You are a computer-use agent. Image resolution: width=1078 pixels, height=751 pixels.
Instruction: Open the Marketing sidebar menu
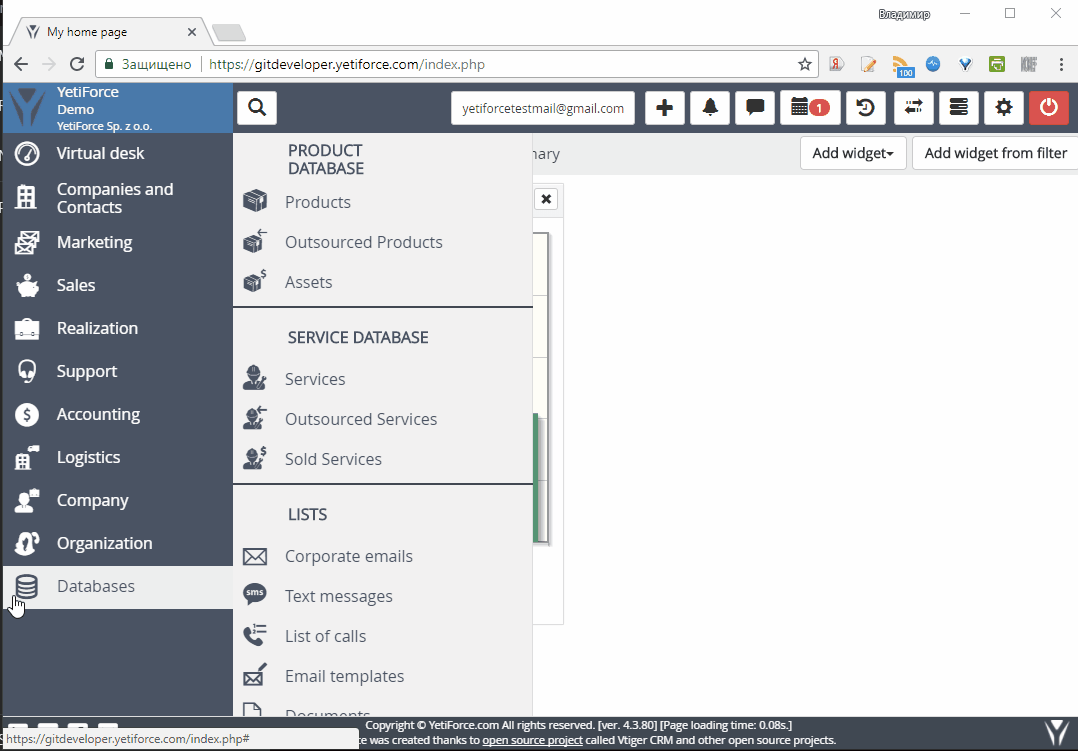pos(118,242)
